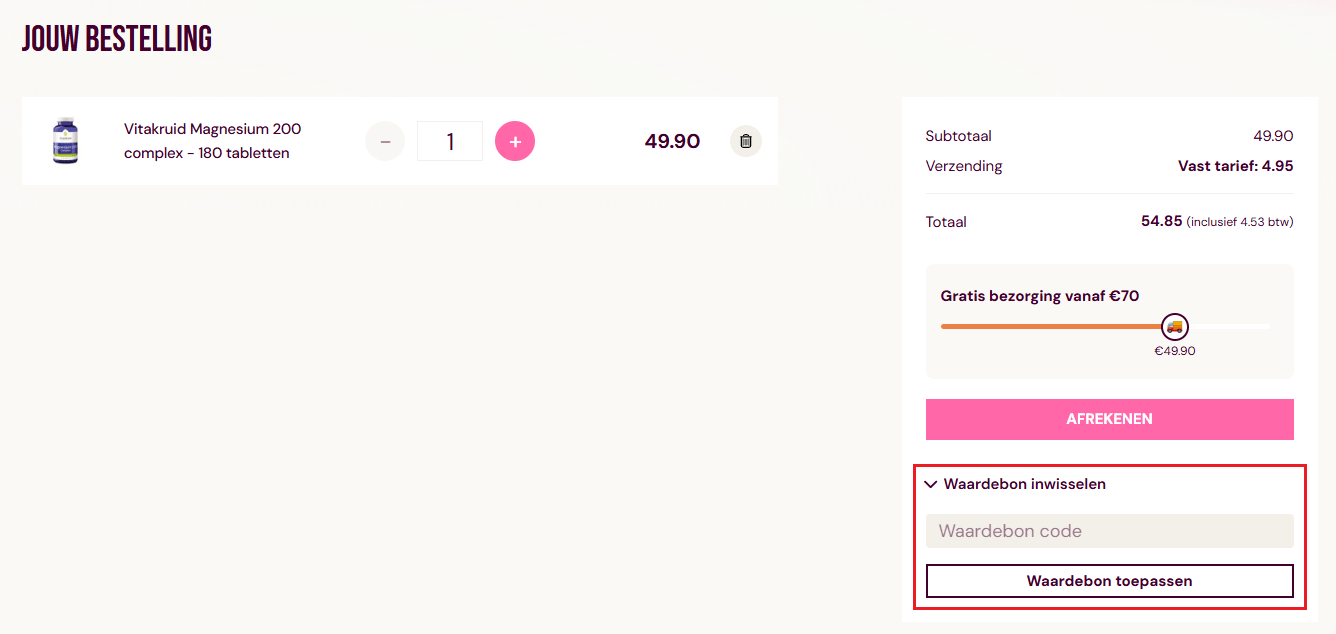Apply voucher with Waardebon toepassen button
This screenshot has width=1336, height=634.
click(x=1109, y=581)
